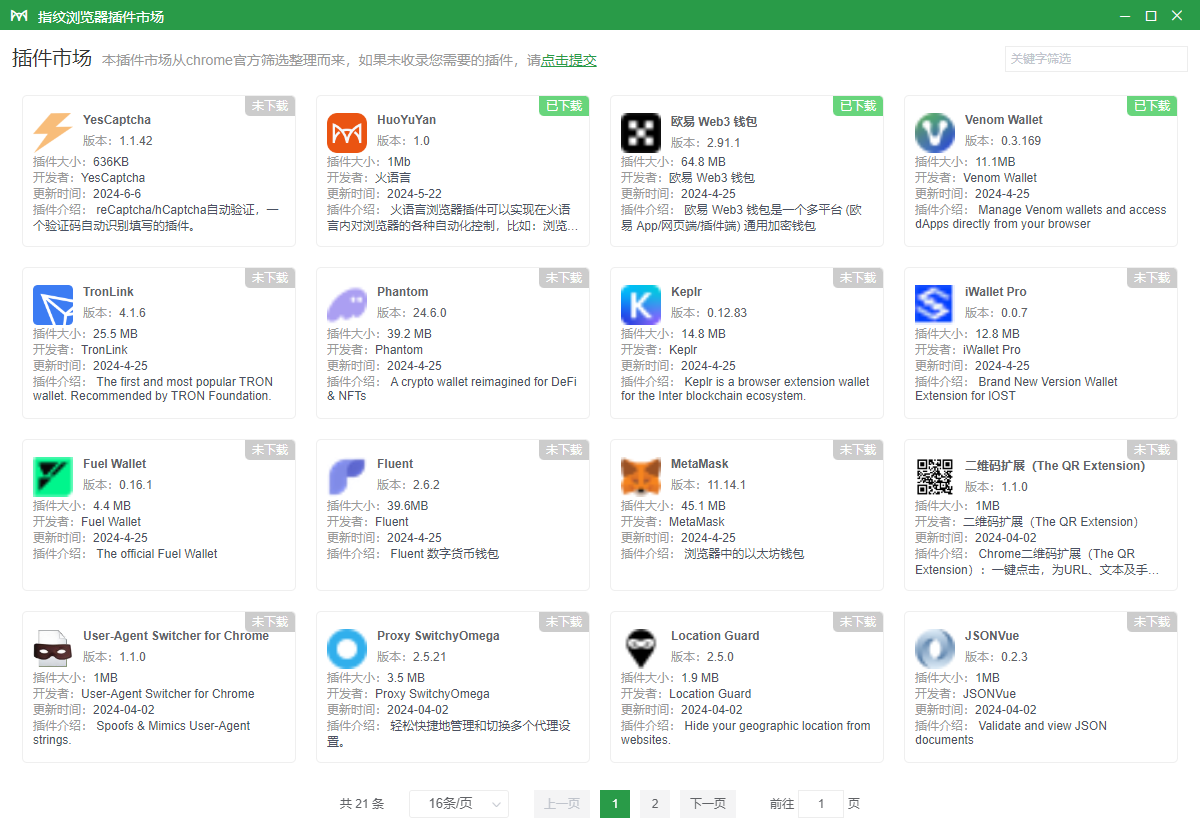Go to page 2 of results

[x=655, y=804]
